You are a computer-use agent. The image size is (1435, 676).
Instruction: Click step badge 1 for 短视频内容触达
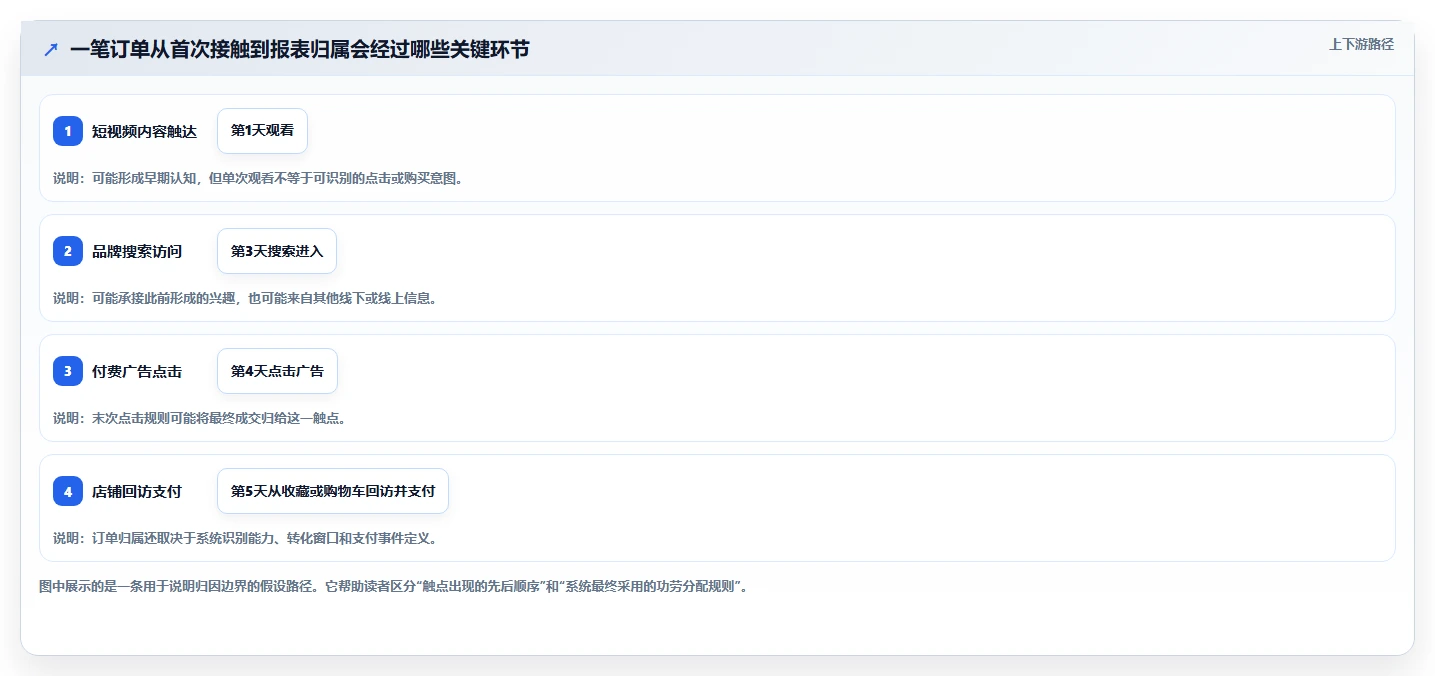[68, 131]
